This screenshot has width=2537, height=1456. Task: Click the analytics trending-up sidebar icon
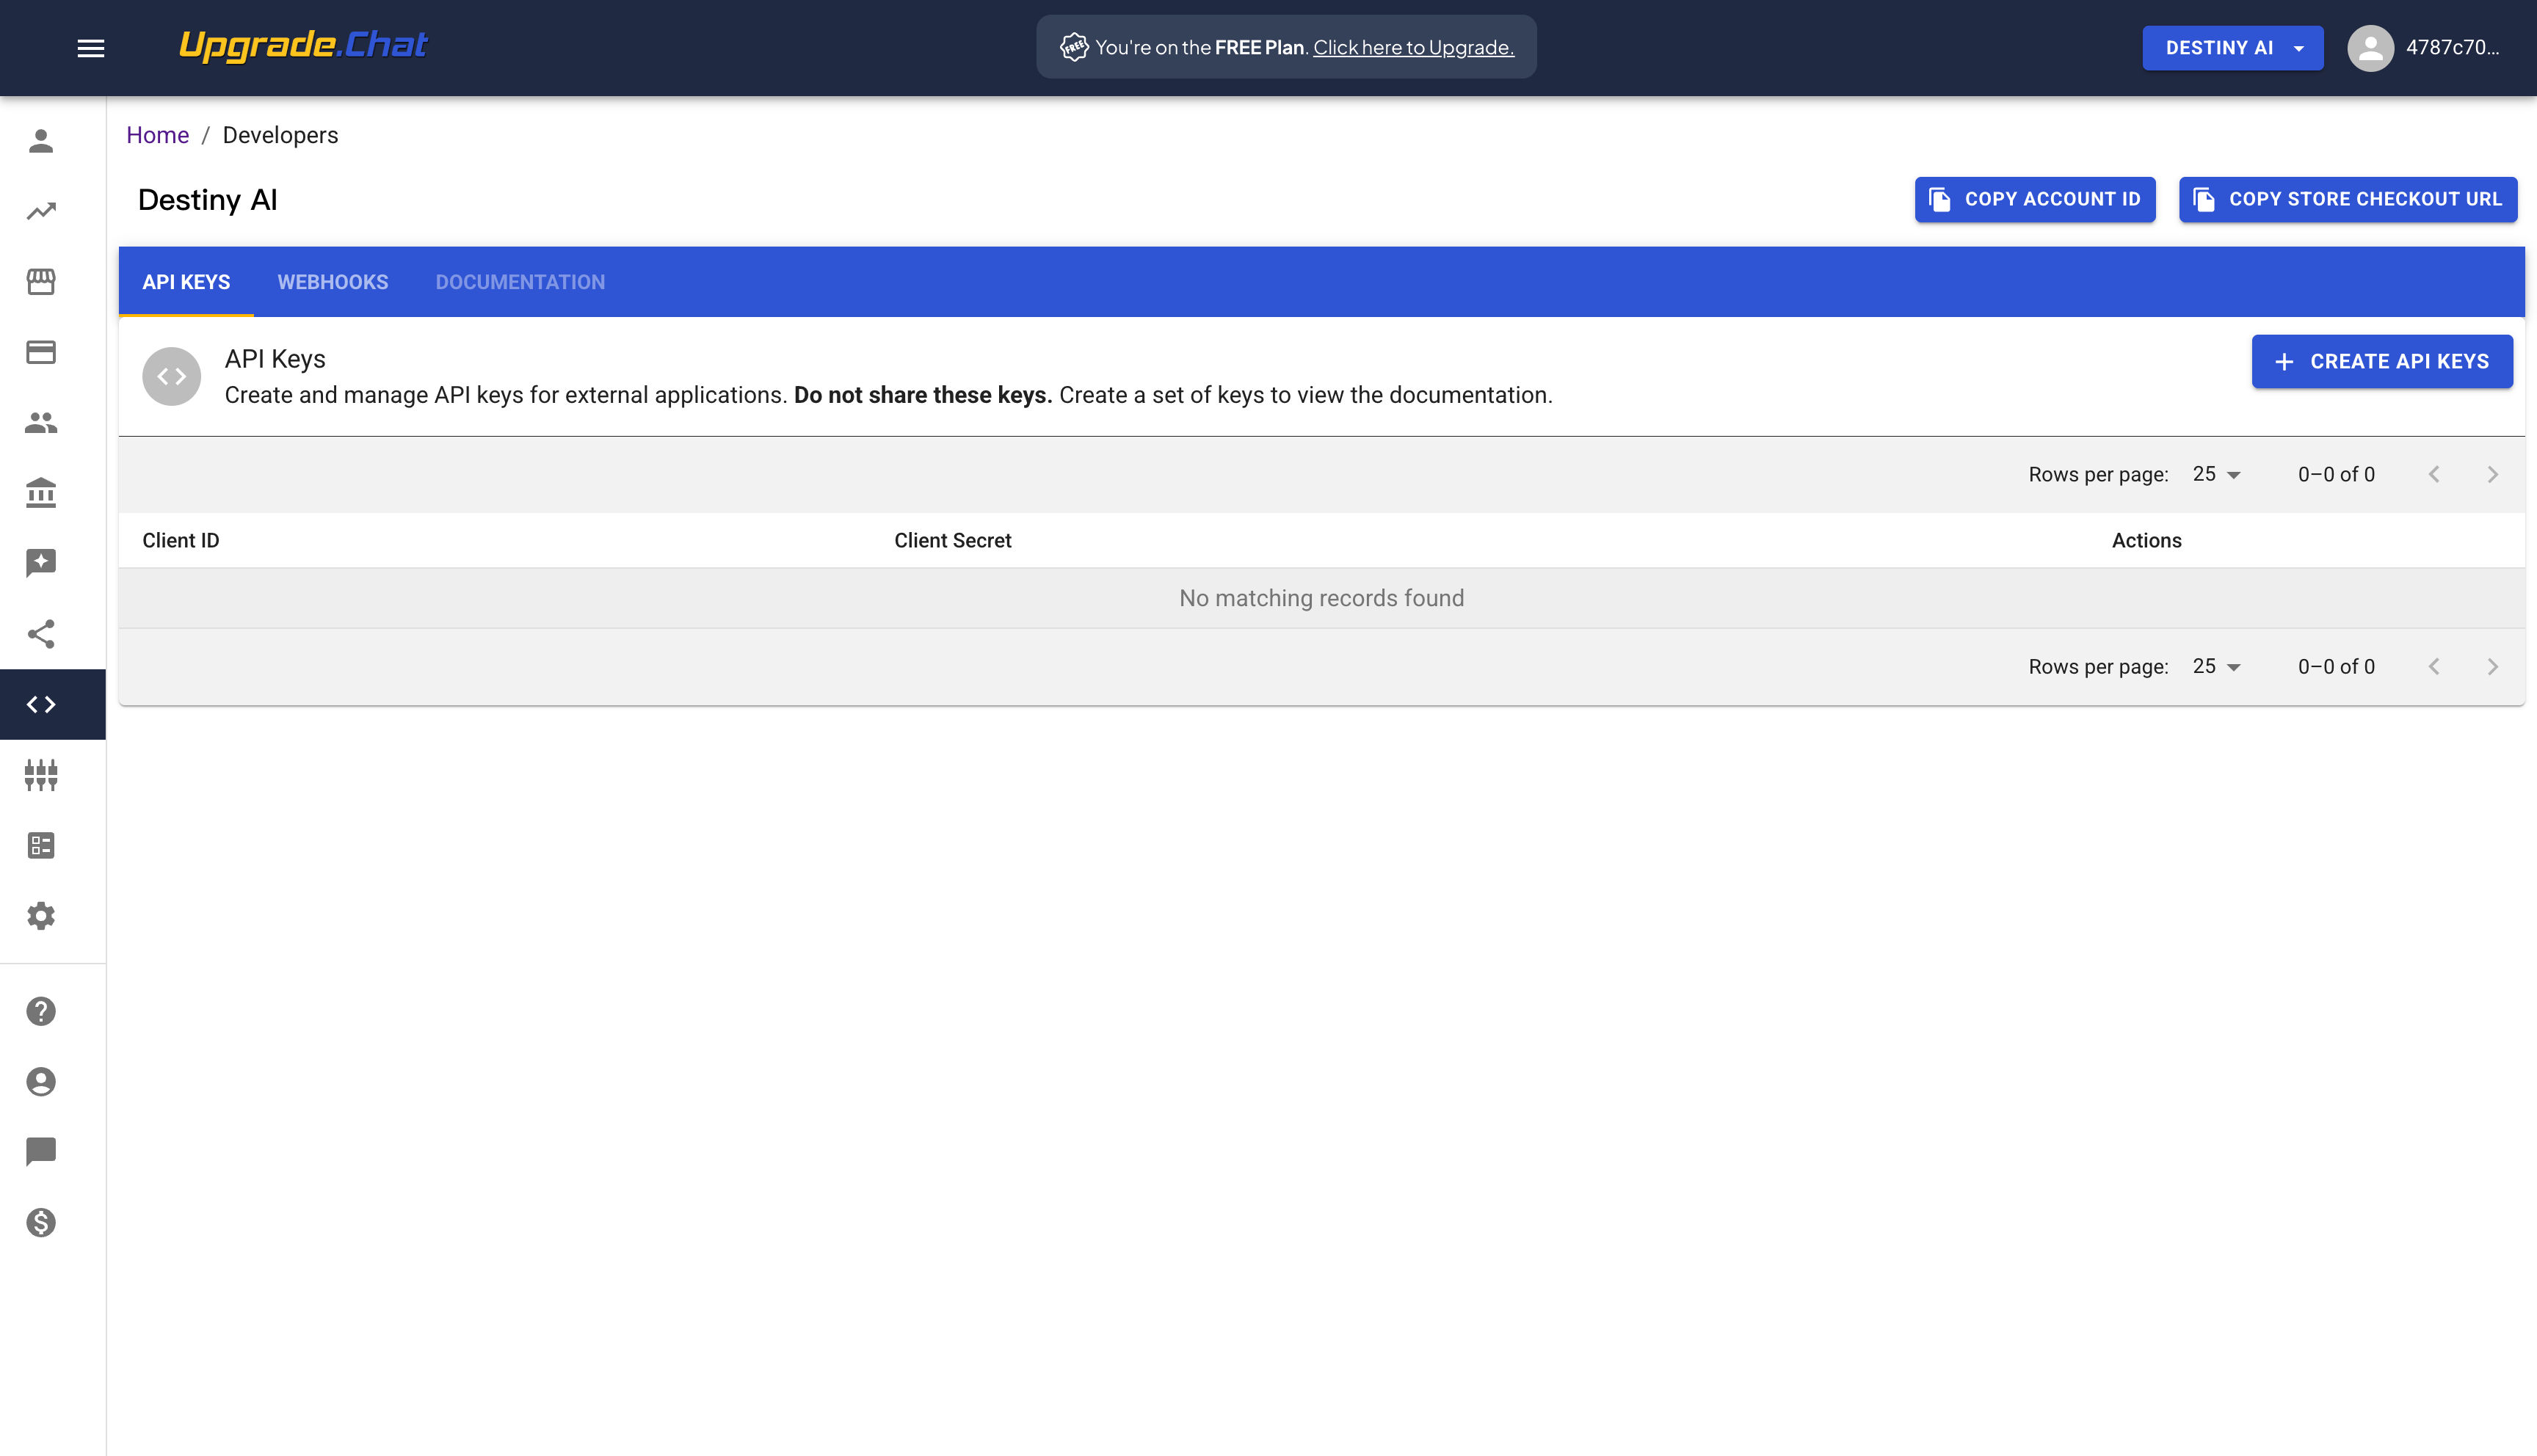tap(41, 211)
